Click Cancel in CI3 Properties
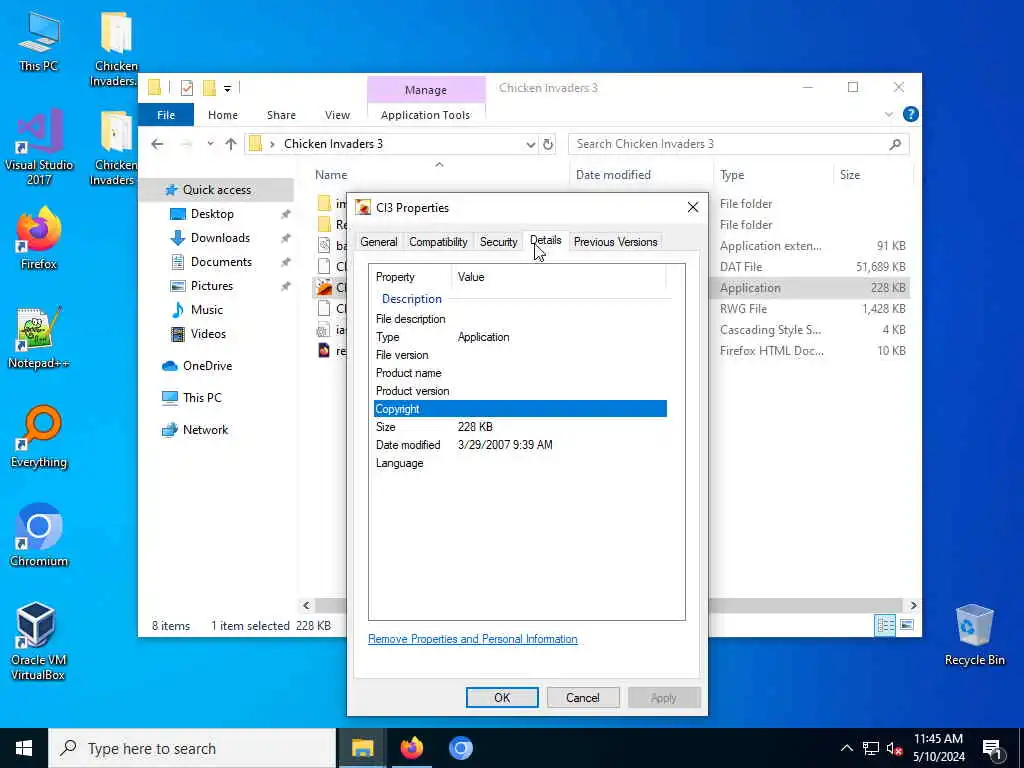The image size is (1024, 768). pos(583,697)
